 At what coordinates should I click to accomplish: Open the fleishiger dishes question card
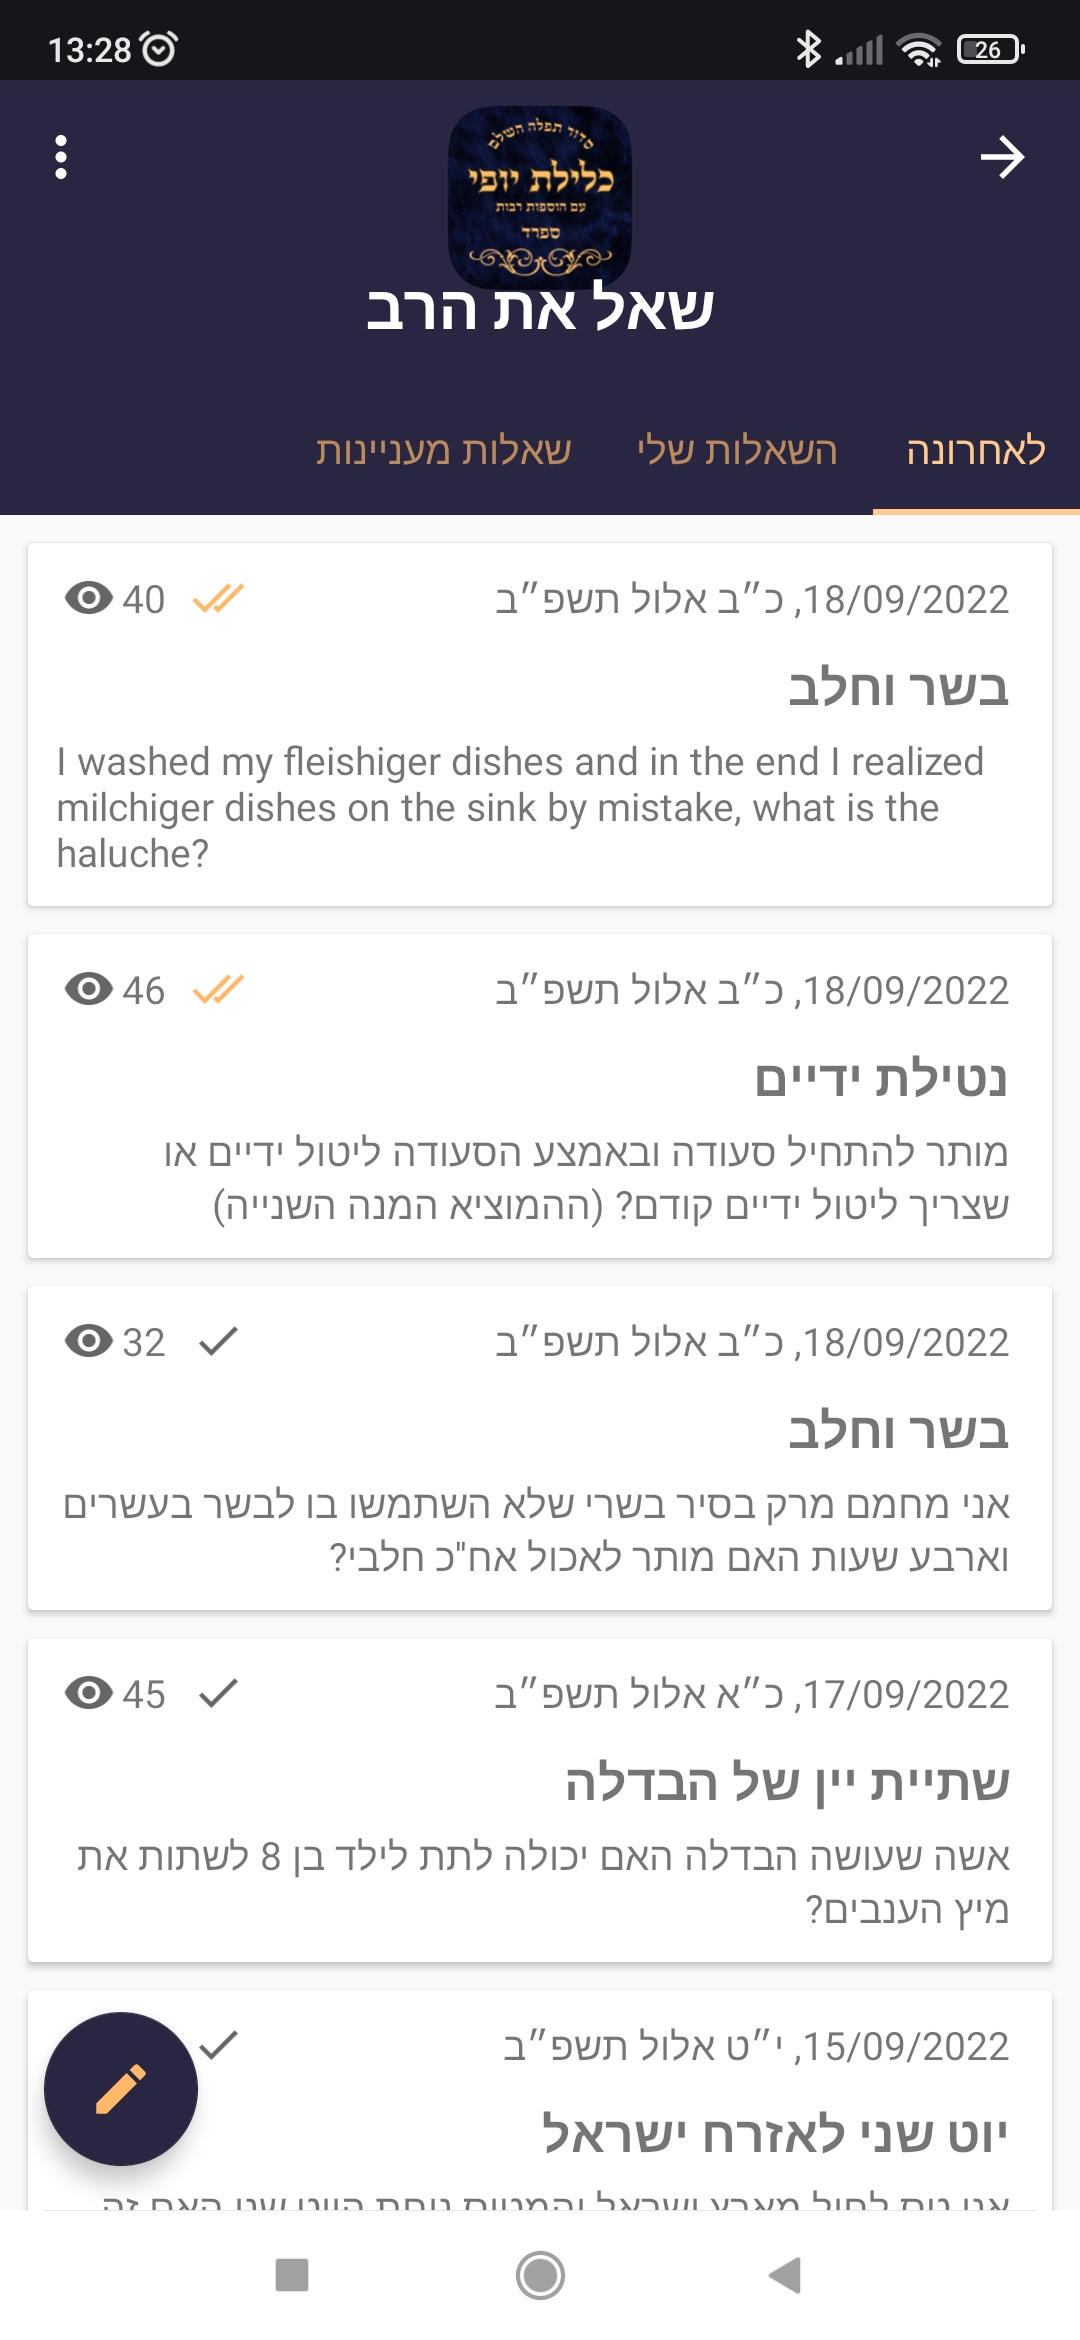pyautogui.click(x=540, y=725)
